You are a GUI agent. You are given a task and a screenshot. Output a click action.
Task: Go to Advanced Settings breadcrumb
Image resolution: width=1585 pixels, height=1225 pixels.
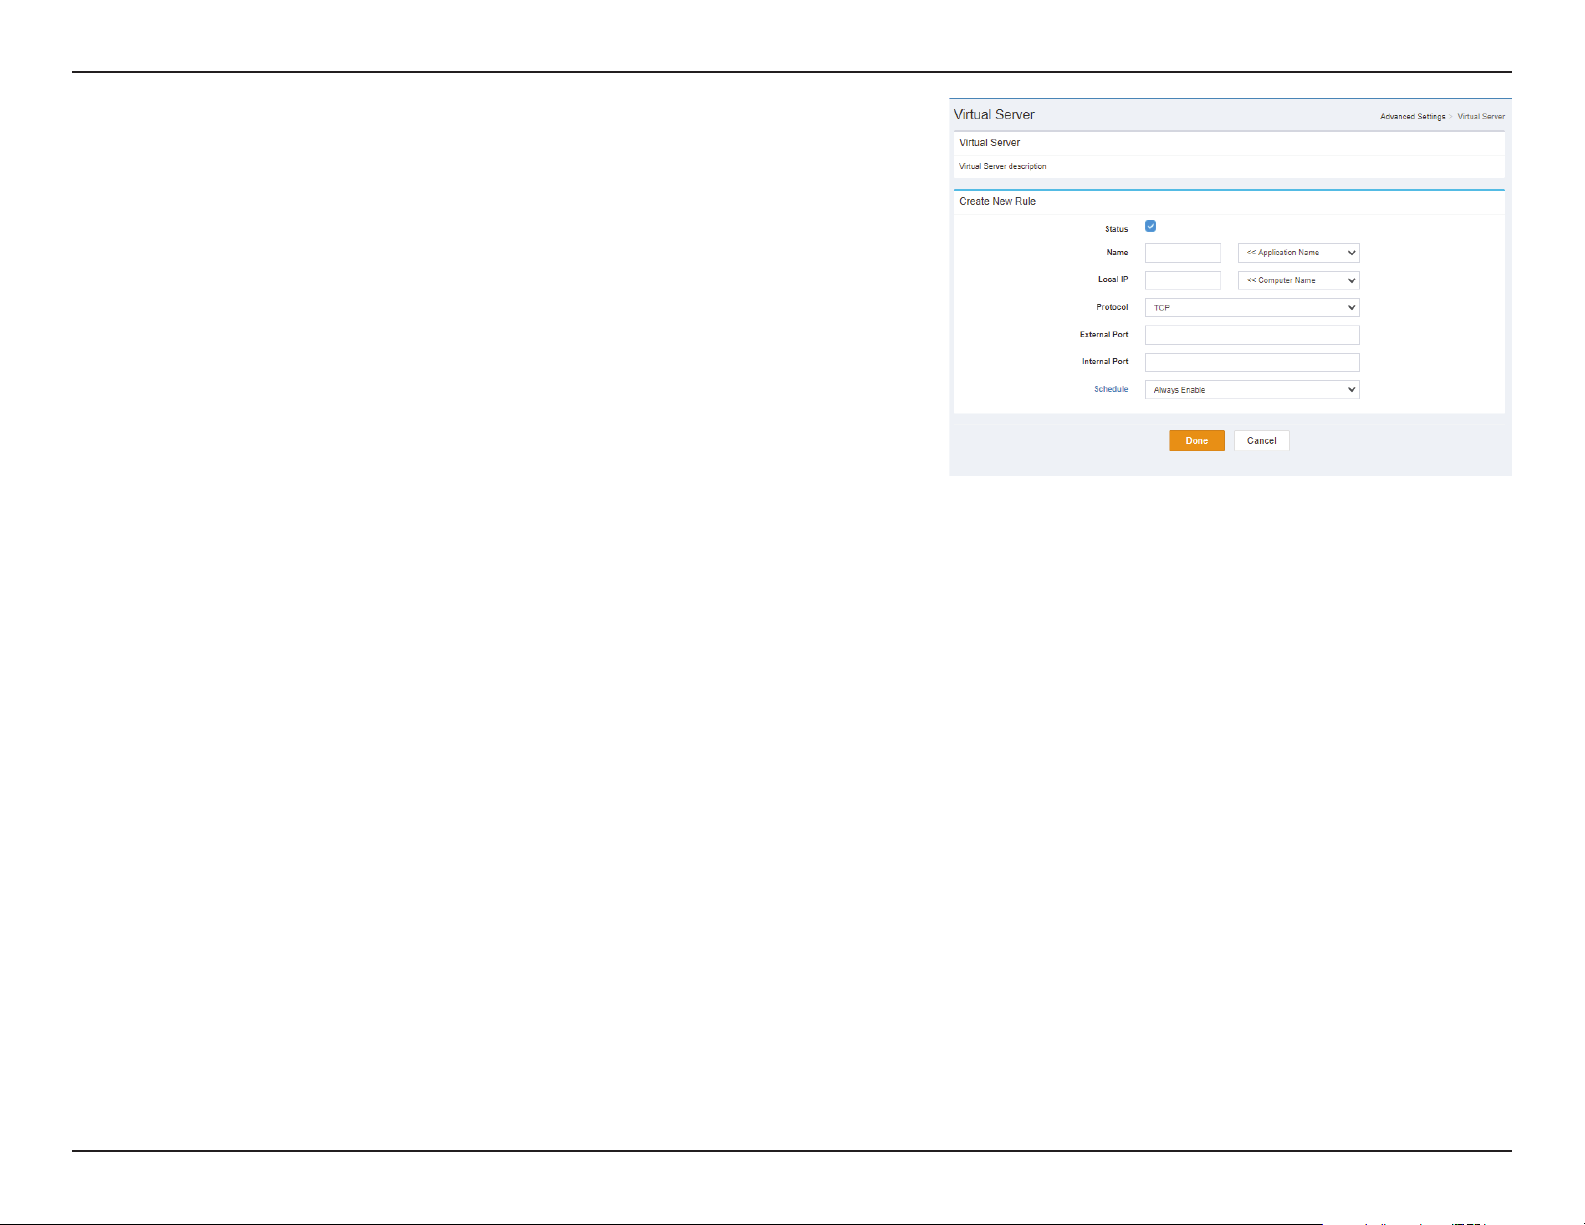pos(1412,116)
